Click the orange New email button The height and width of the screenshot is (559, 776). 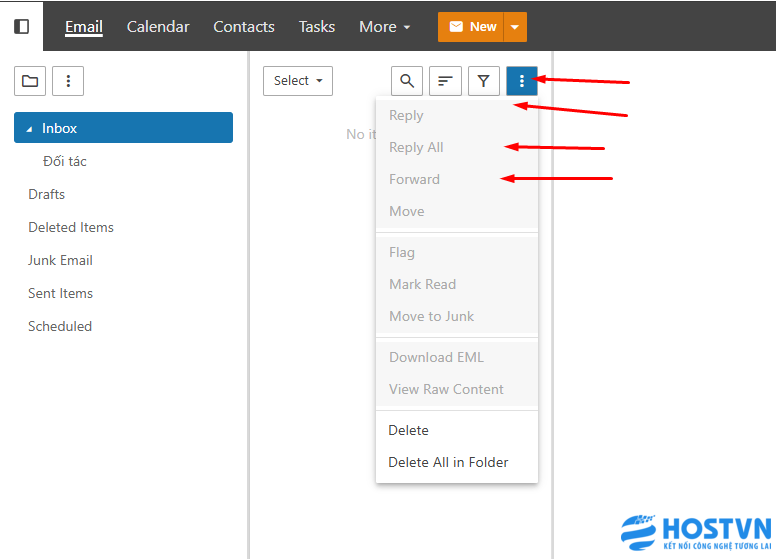(x=471, y=27)
